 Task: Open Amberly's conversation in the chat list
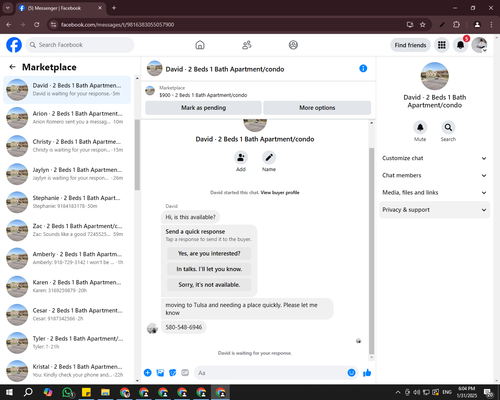(x=67, y=258)
